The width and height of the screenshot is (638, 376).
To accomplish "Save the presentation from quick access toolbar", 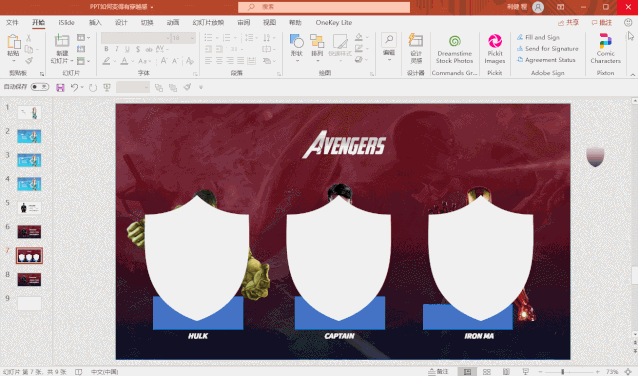I will point(60,87).
